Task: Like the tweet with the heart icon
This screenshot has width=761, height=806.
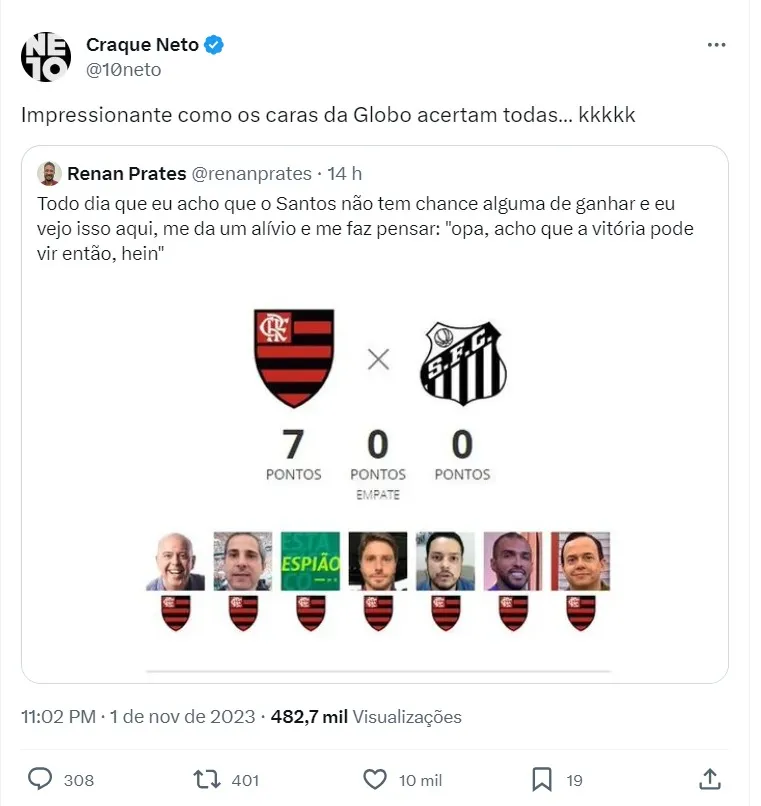Action: [x=374, y=779]
